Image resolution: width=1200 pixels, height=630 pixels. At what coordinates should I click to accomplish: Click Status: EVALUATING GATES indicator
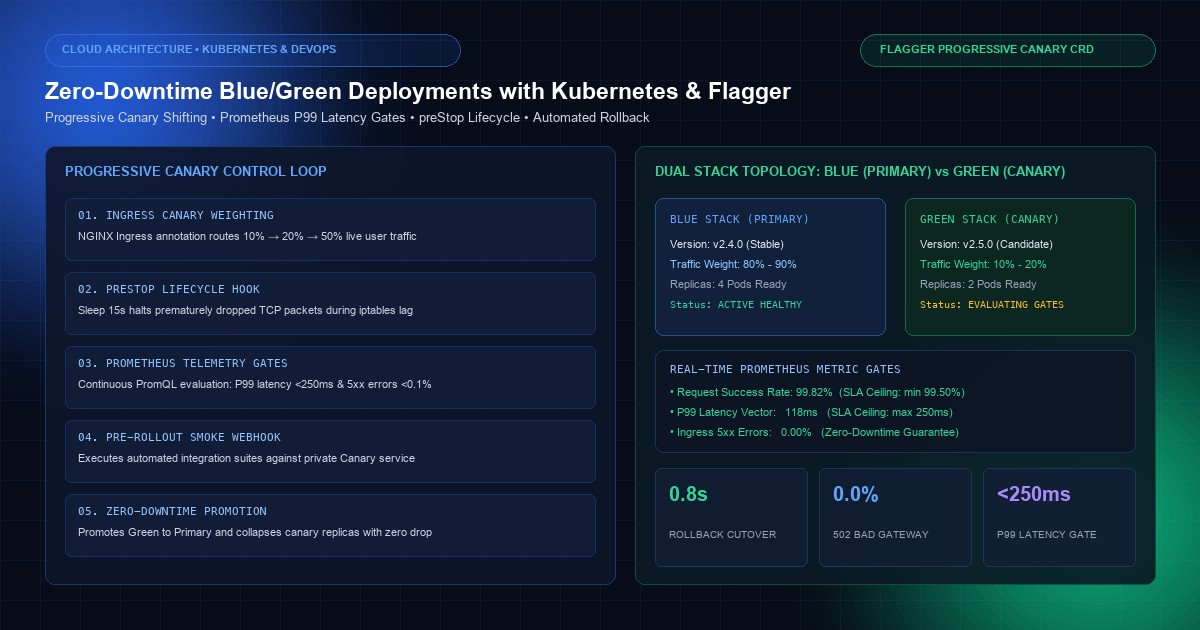point(992,304)
